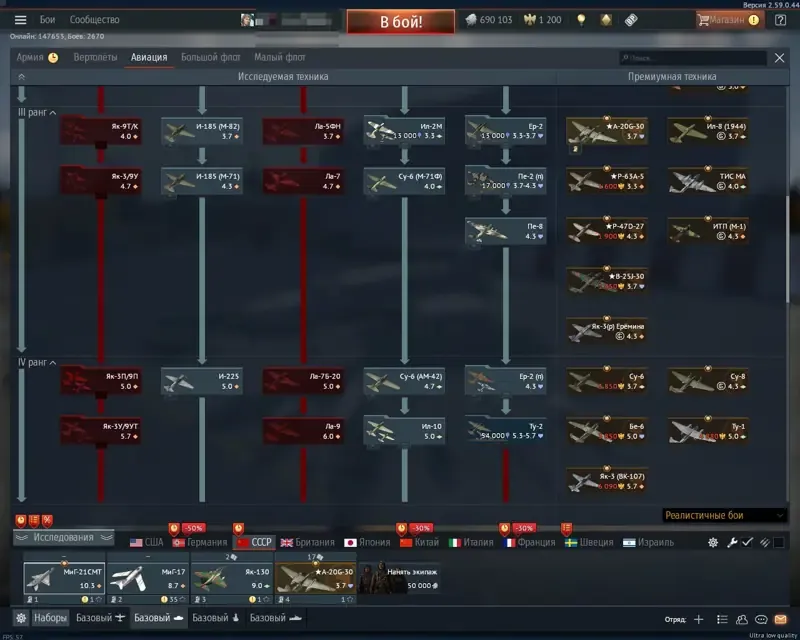Add squad member with plus icon
The width and height of the screenshot is (800, 640).
(698, 619)
